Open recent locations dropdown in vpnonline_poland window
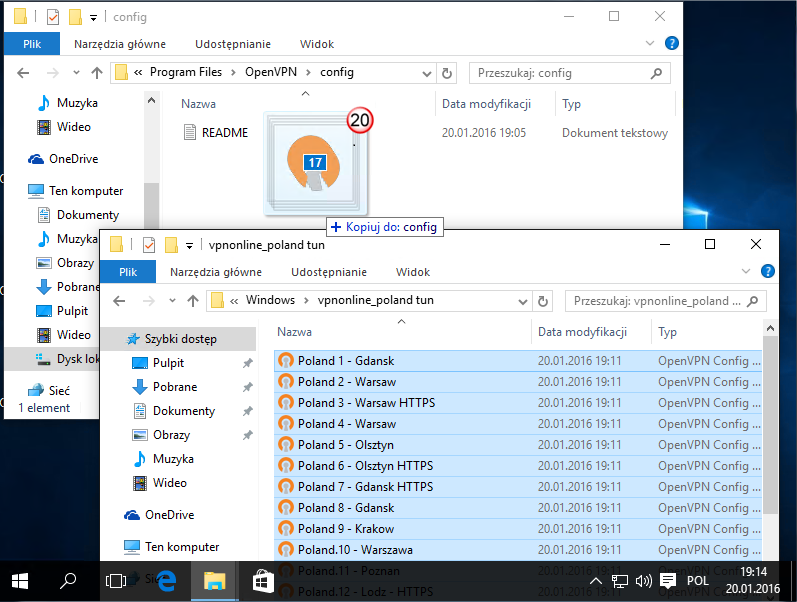This screenshot has width=797, height=602. point(172,300)
